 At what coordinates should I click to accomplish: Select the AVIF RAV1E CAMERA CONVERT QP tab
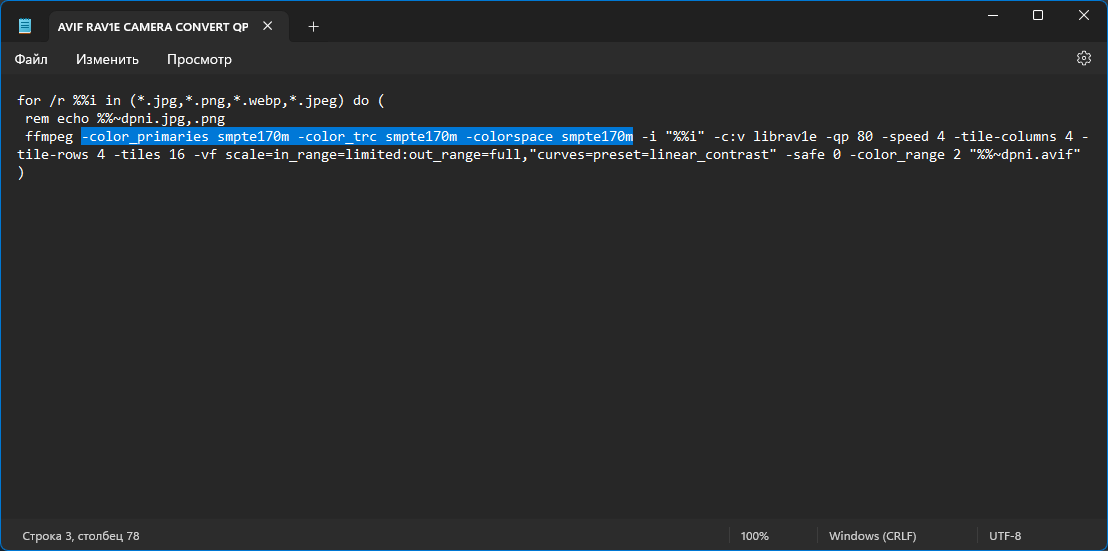click(153, 26)
